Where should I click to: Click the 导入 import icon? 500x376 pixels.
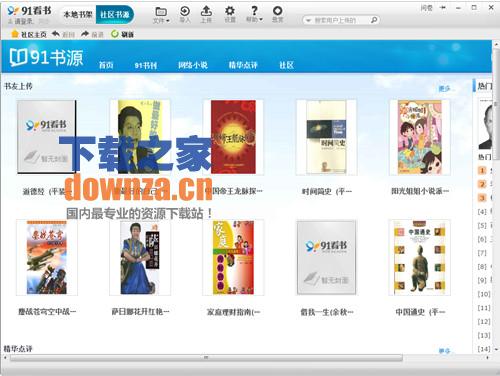coord(185,11)
